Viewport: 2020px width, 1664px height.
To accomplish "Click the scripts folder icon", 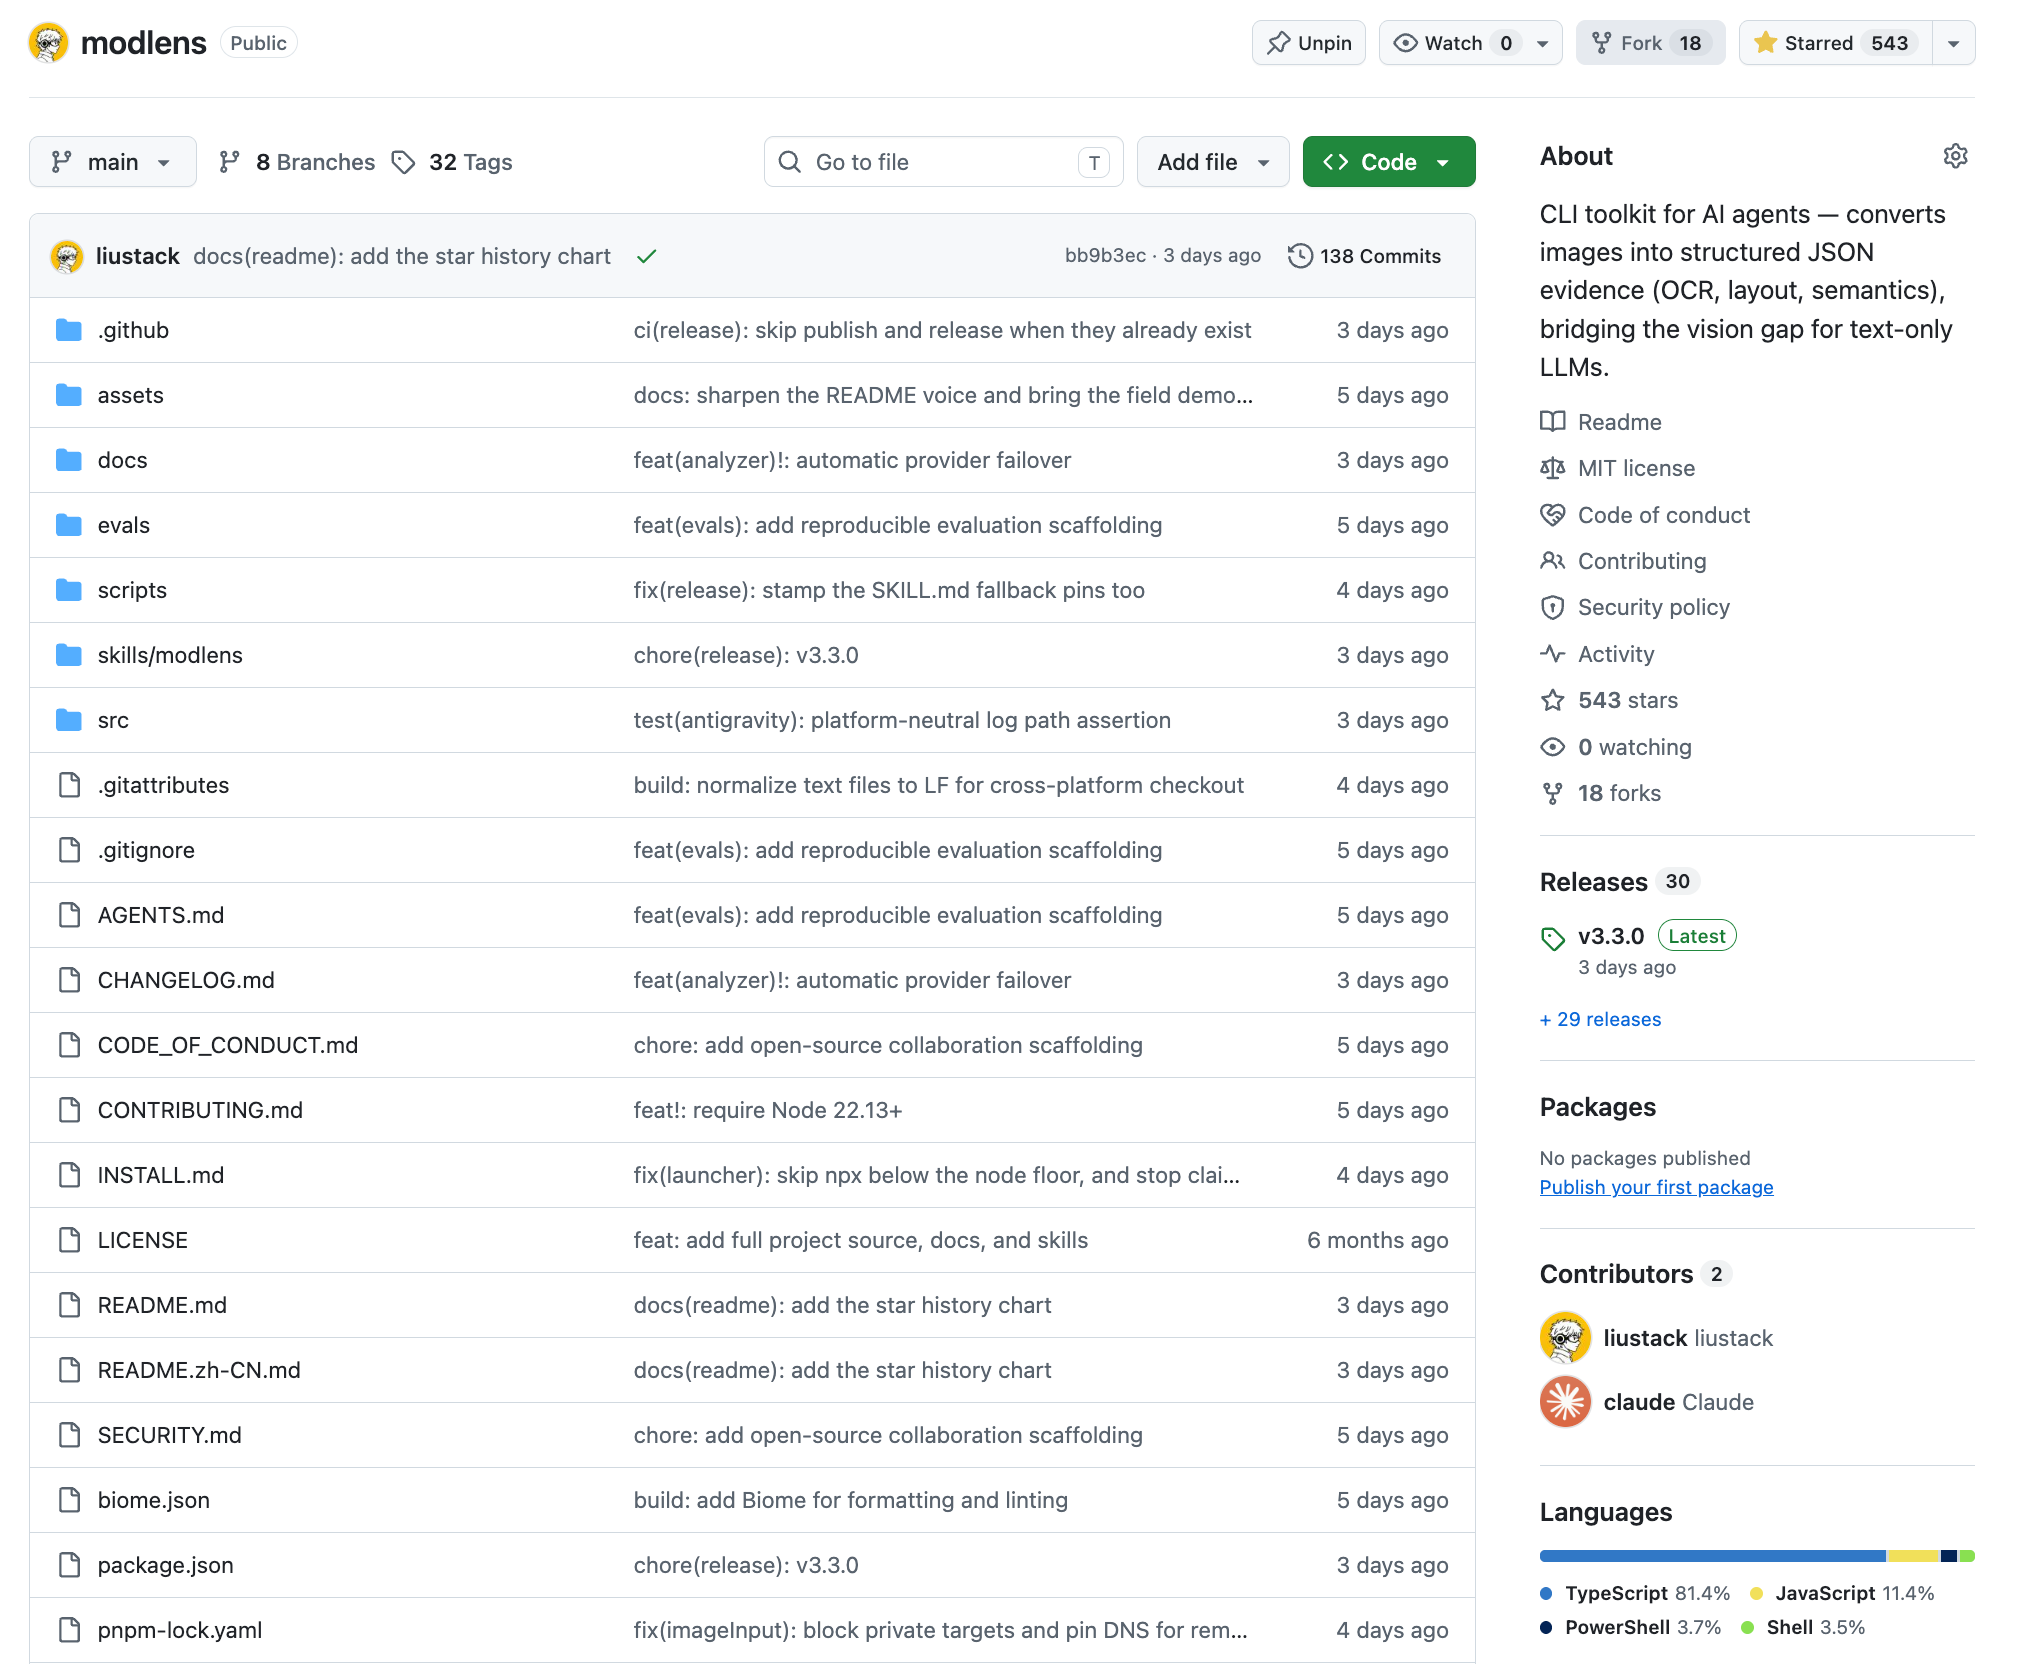I will pos(69,590).
